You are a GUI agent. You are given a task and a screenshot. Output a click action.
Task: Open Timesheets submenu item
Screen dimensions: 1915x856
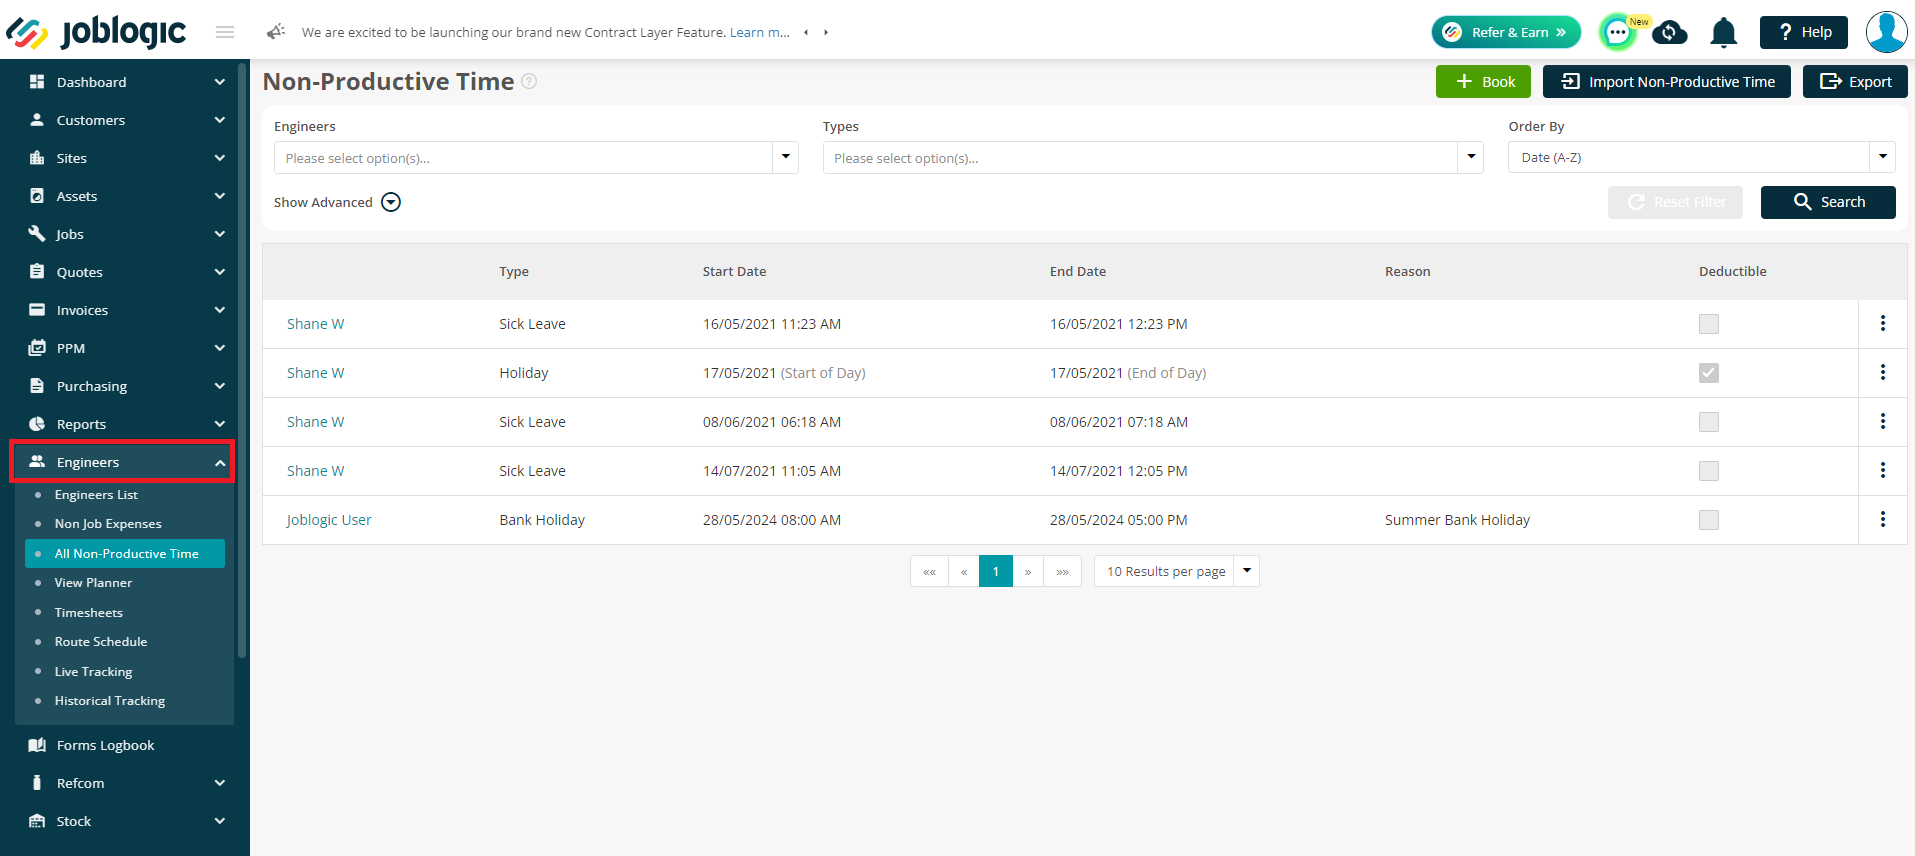pyautogui.click(x=89, y=613)
